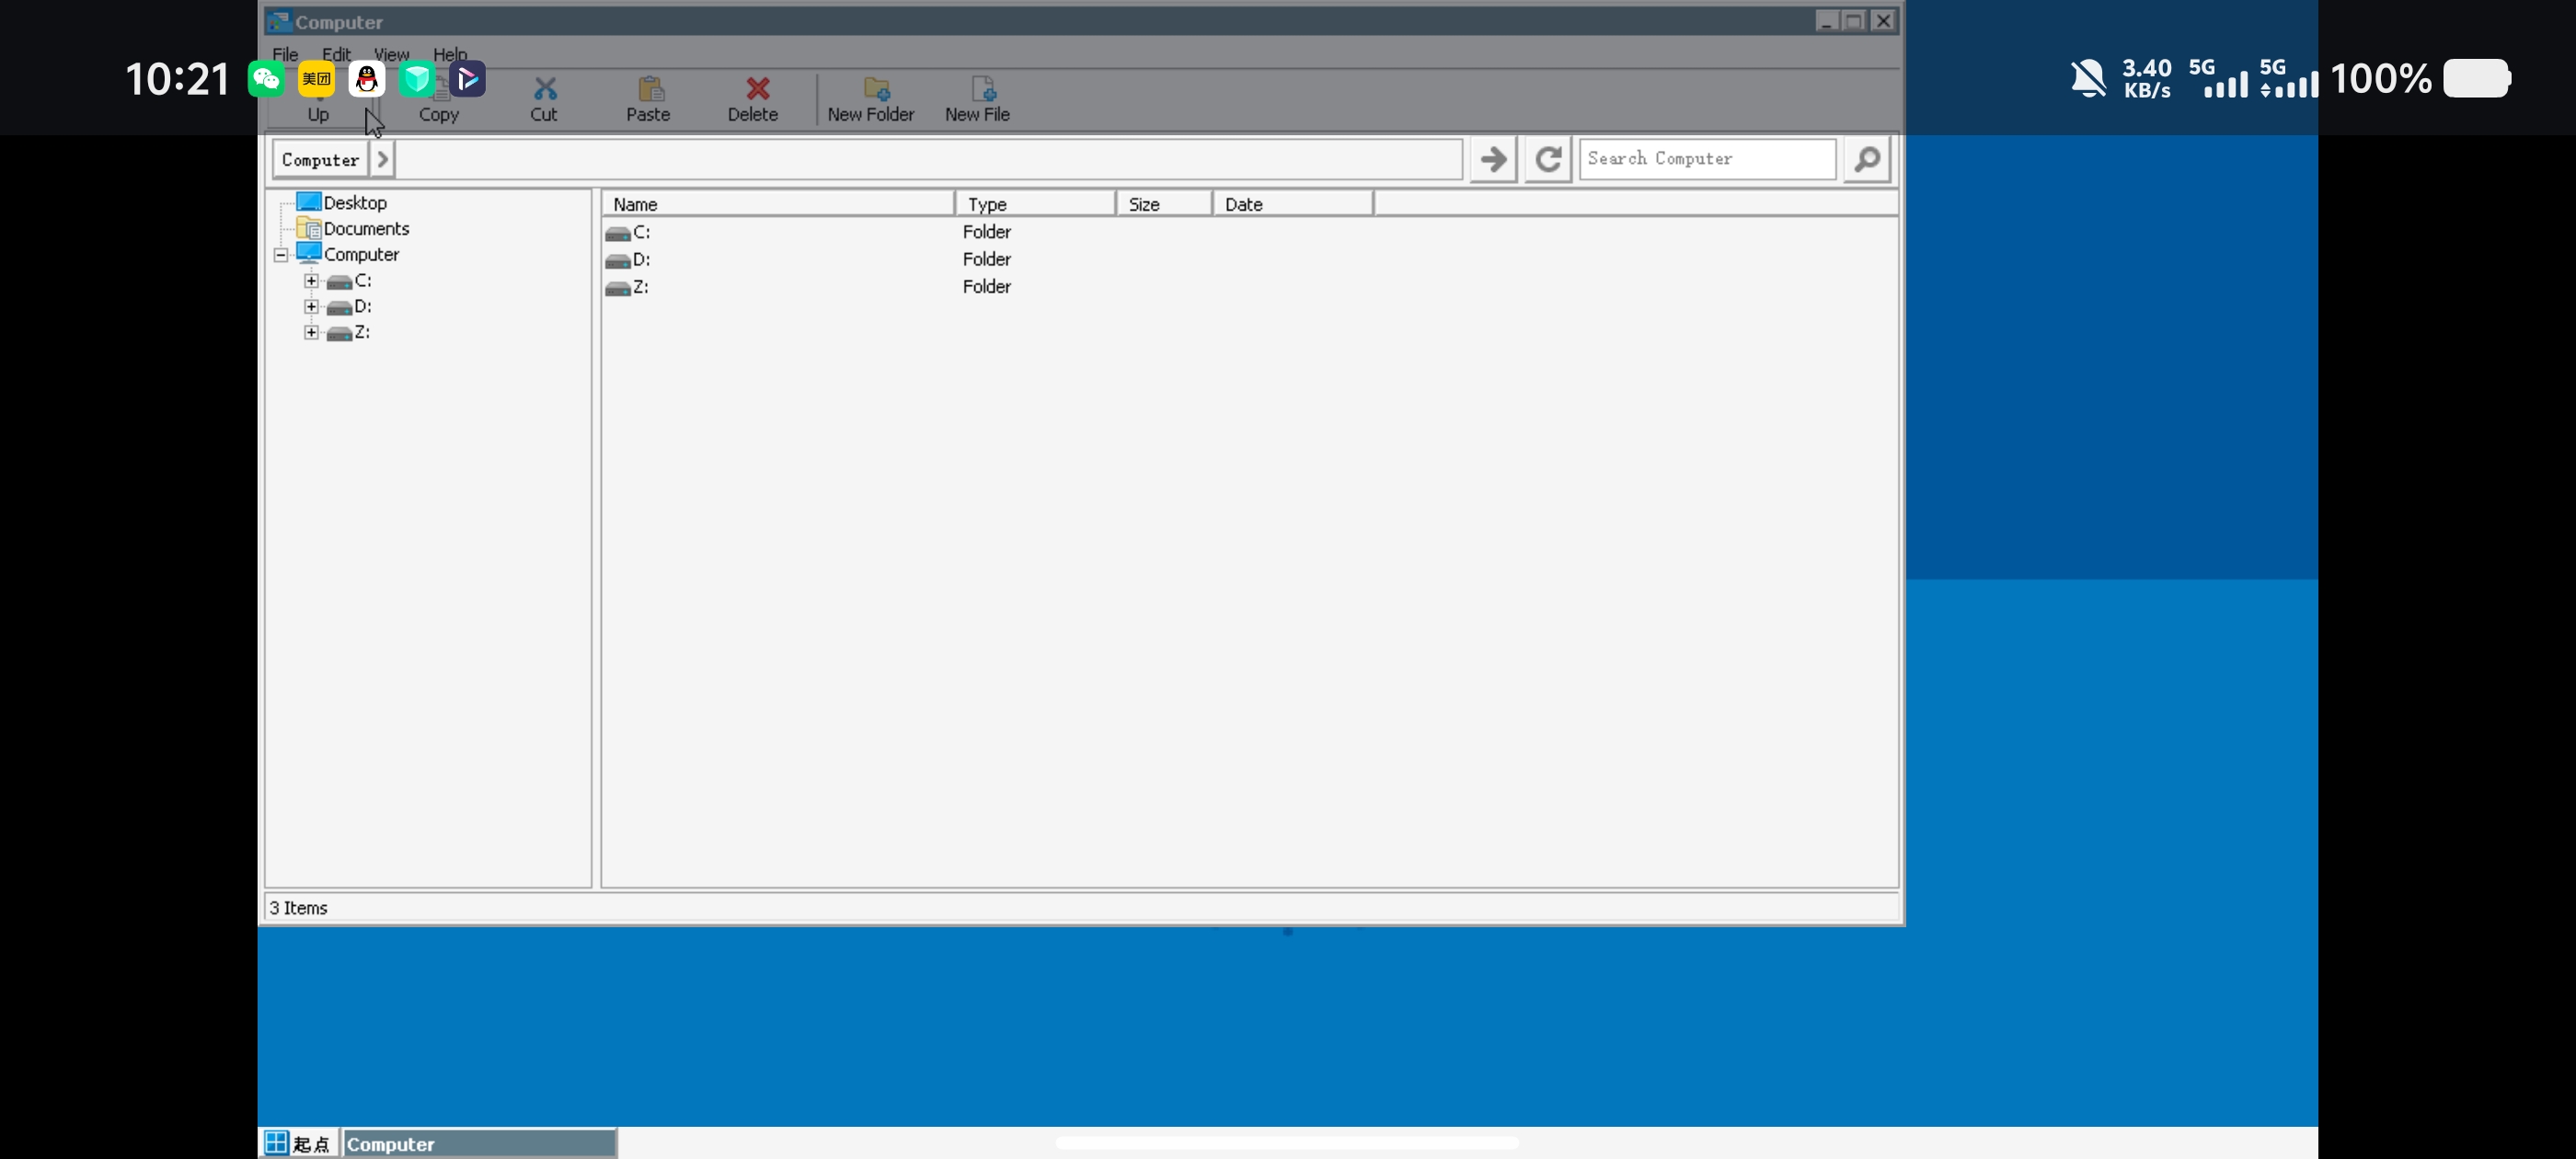
Task: Select the C: drive in the file list
Action: 628,232
